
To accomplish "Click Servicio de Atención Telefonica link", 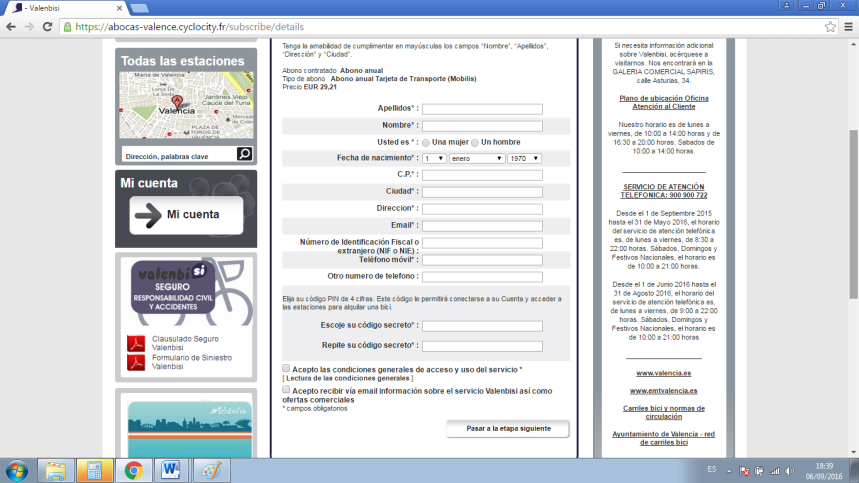I will (x=663, y=191).
